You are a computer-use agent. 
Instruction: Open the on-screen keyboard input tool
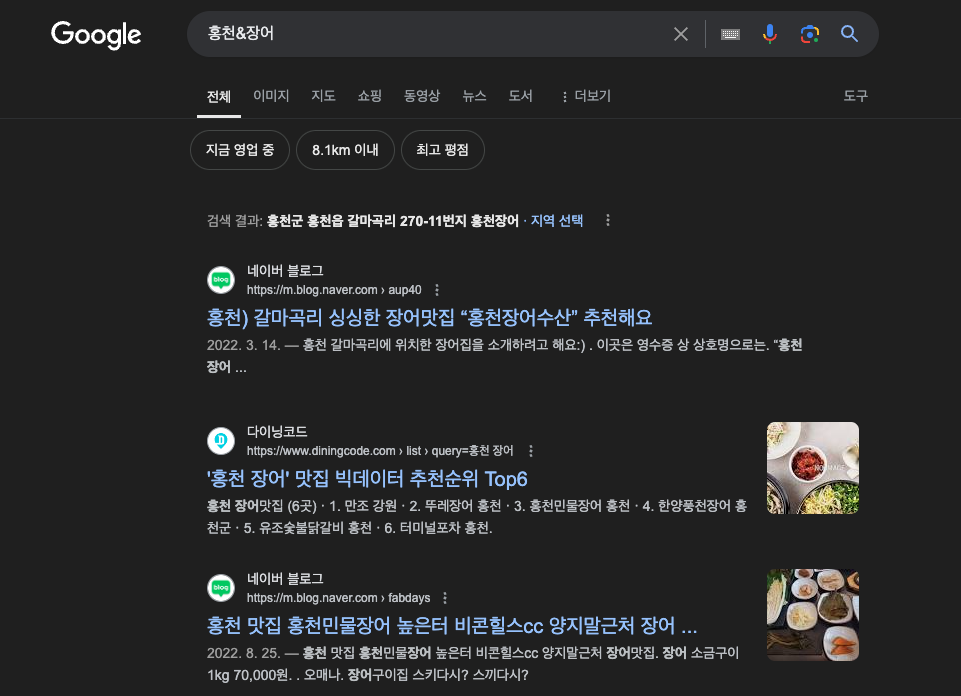730,34
